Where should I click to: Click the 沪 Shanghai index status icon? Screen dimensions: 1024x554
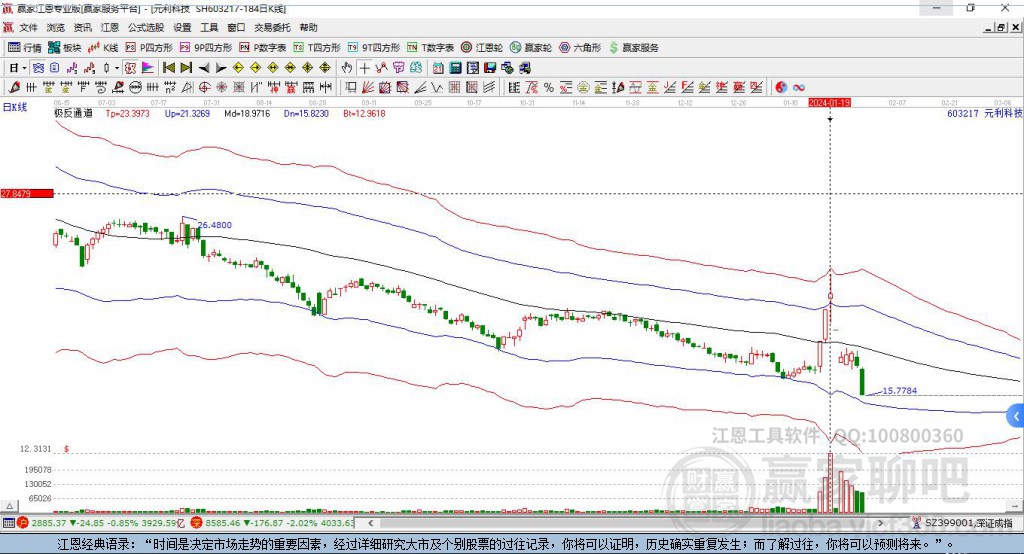point(24,523)
